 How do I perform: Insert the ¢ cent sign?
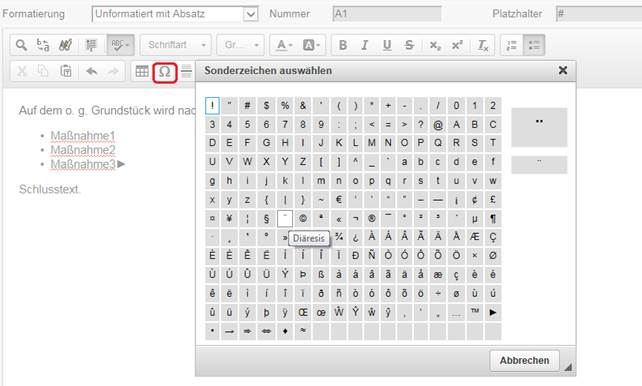click(475, 200)
